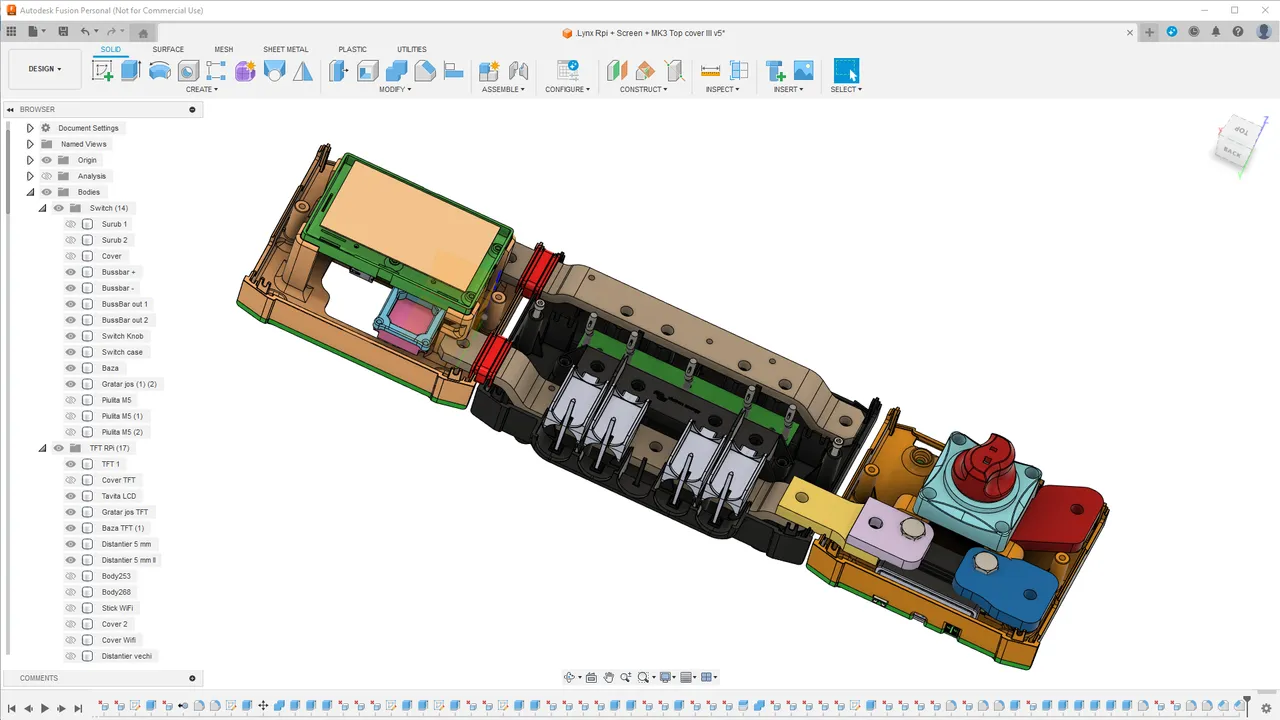
Task: Click the Extrude tool icon
Action: click(x=130, y=71)
